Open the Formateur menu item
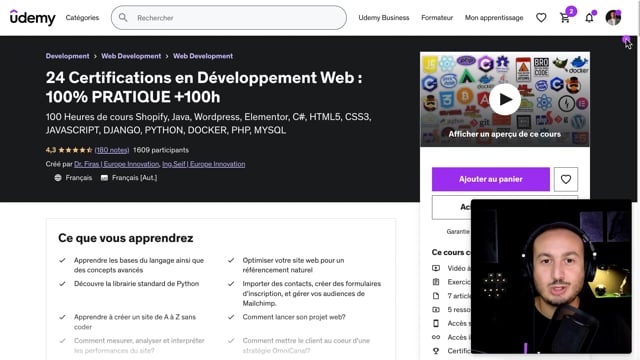The height and width of the screenshot is (360, 640). (437, 18)
